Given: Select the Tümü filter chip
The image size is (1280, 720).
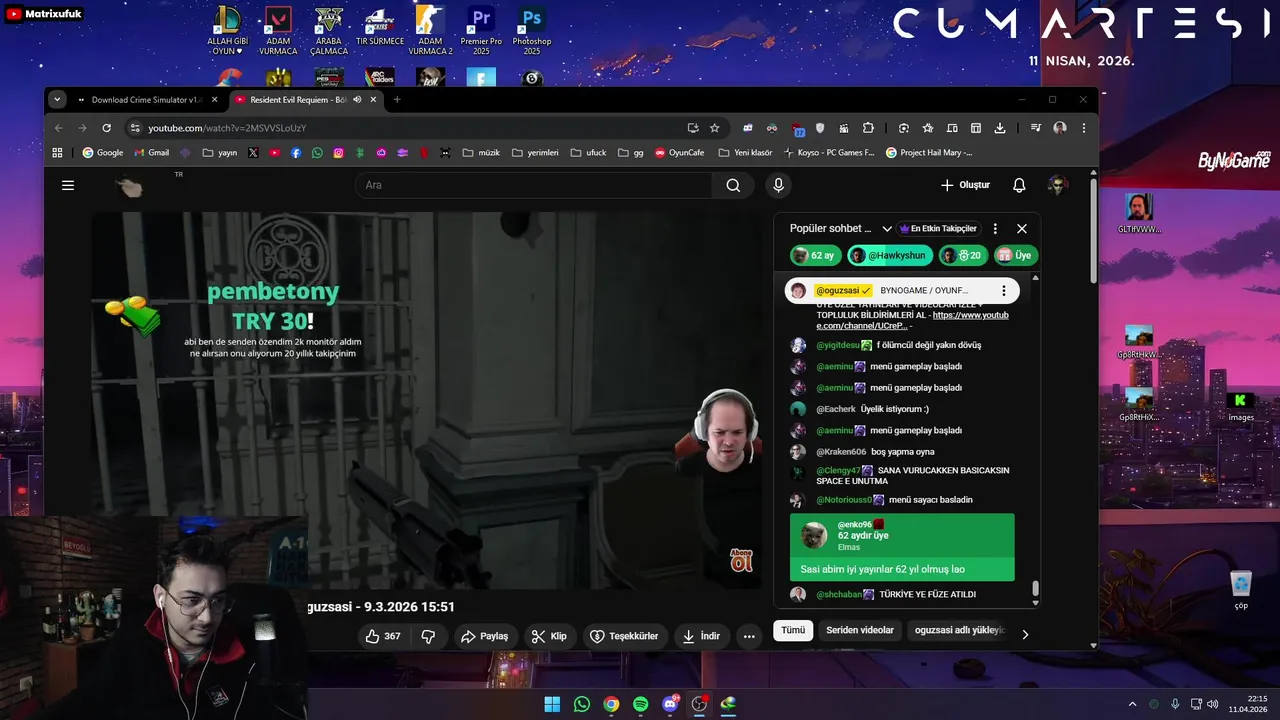Looking at the screenshot, I should [793, 631].
